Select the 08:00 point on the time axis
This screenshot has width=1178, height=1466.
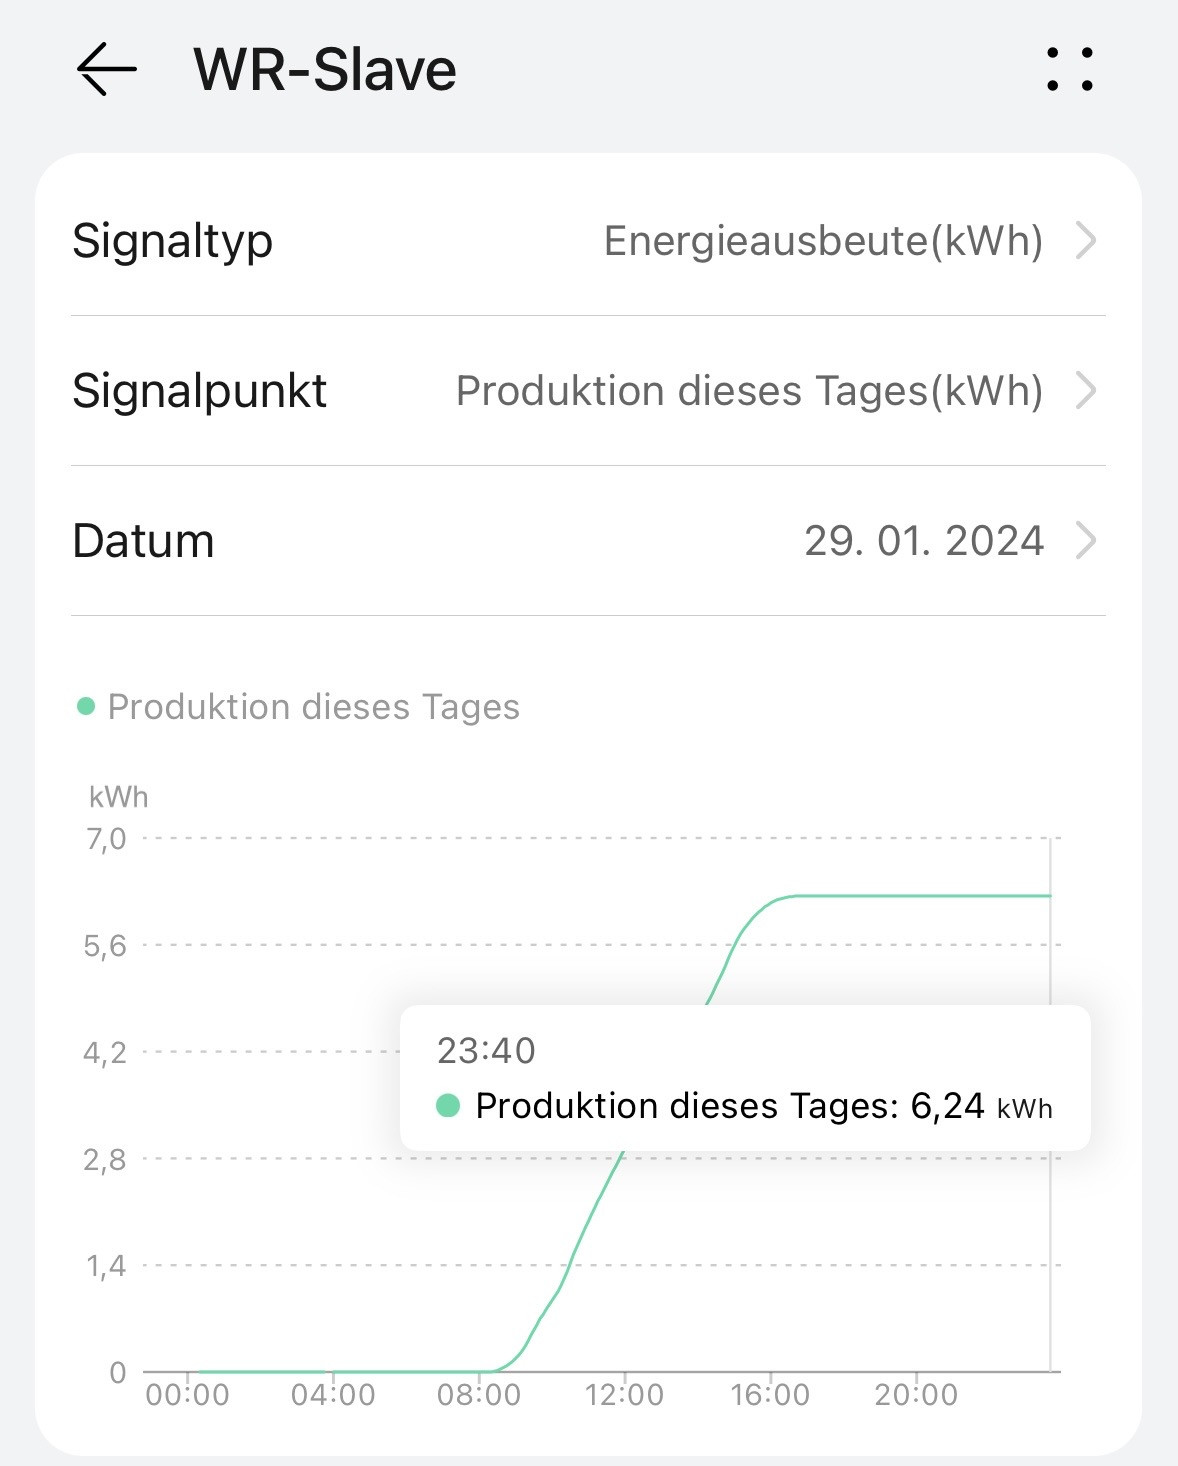pyautogui.click(x=479, y=1394)
